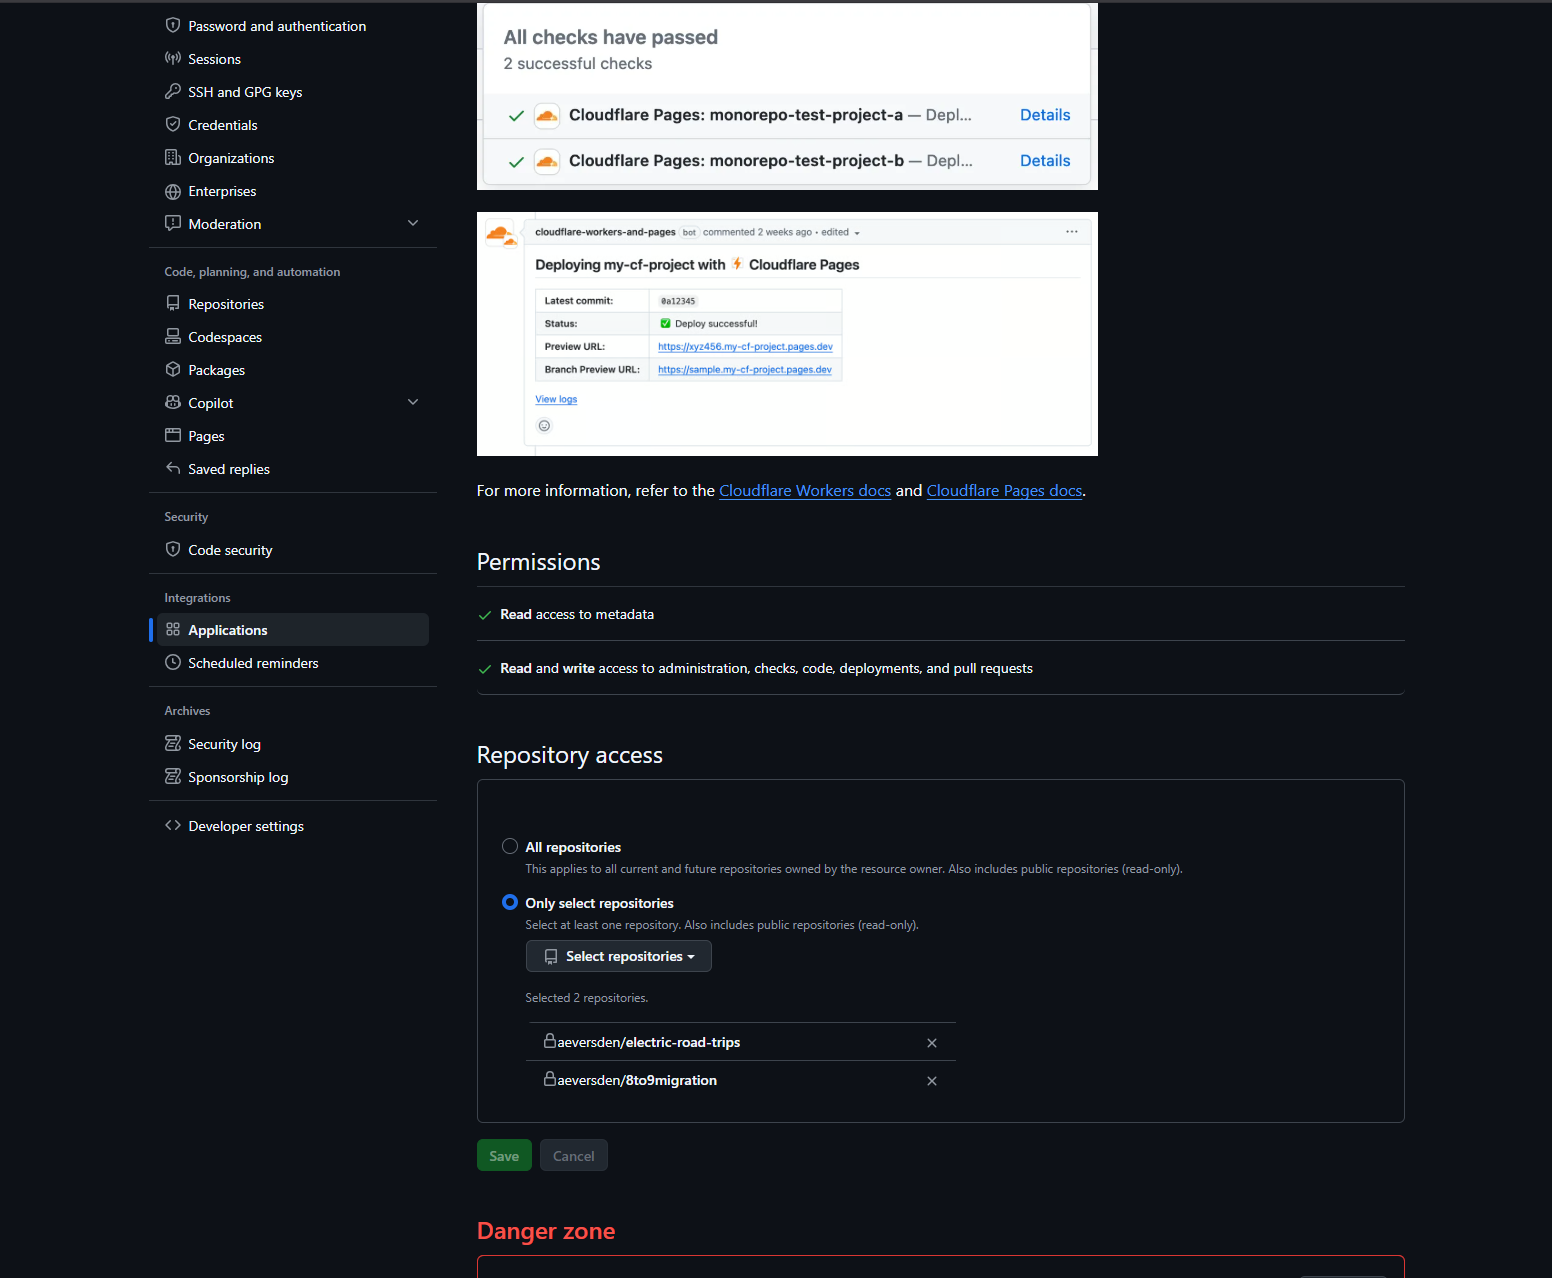
Task: Click the codespaces icon in sidebar
Action: tap(173, 337)
